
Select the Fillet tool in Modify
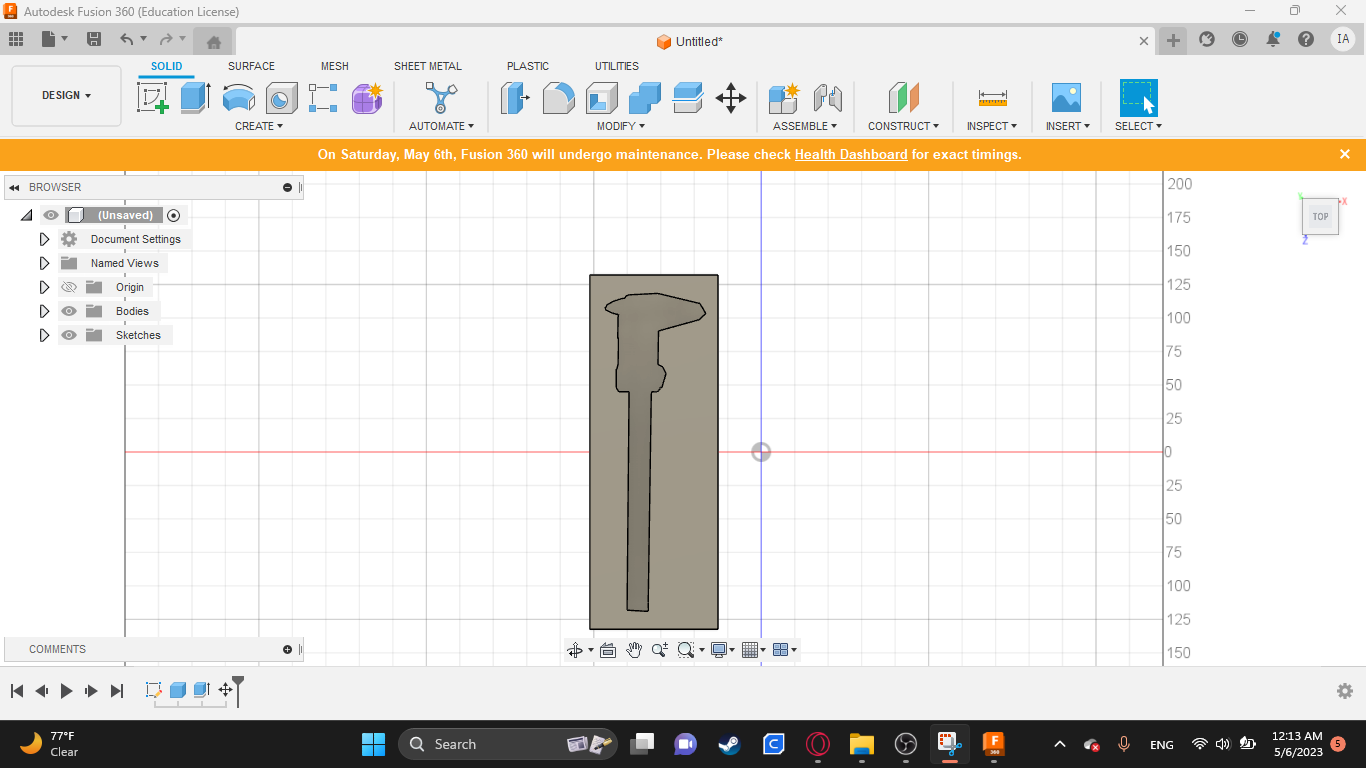point(558,98)
